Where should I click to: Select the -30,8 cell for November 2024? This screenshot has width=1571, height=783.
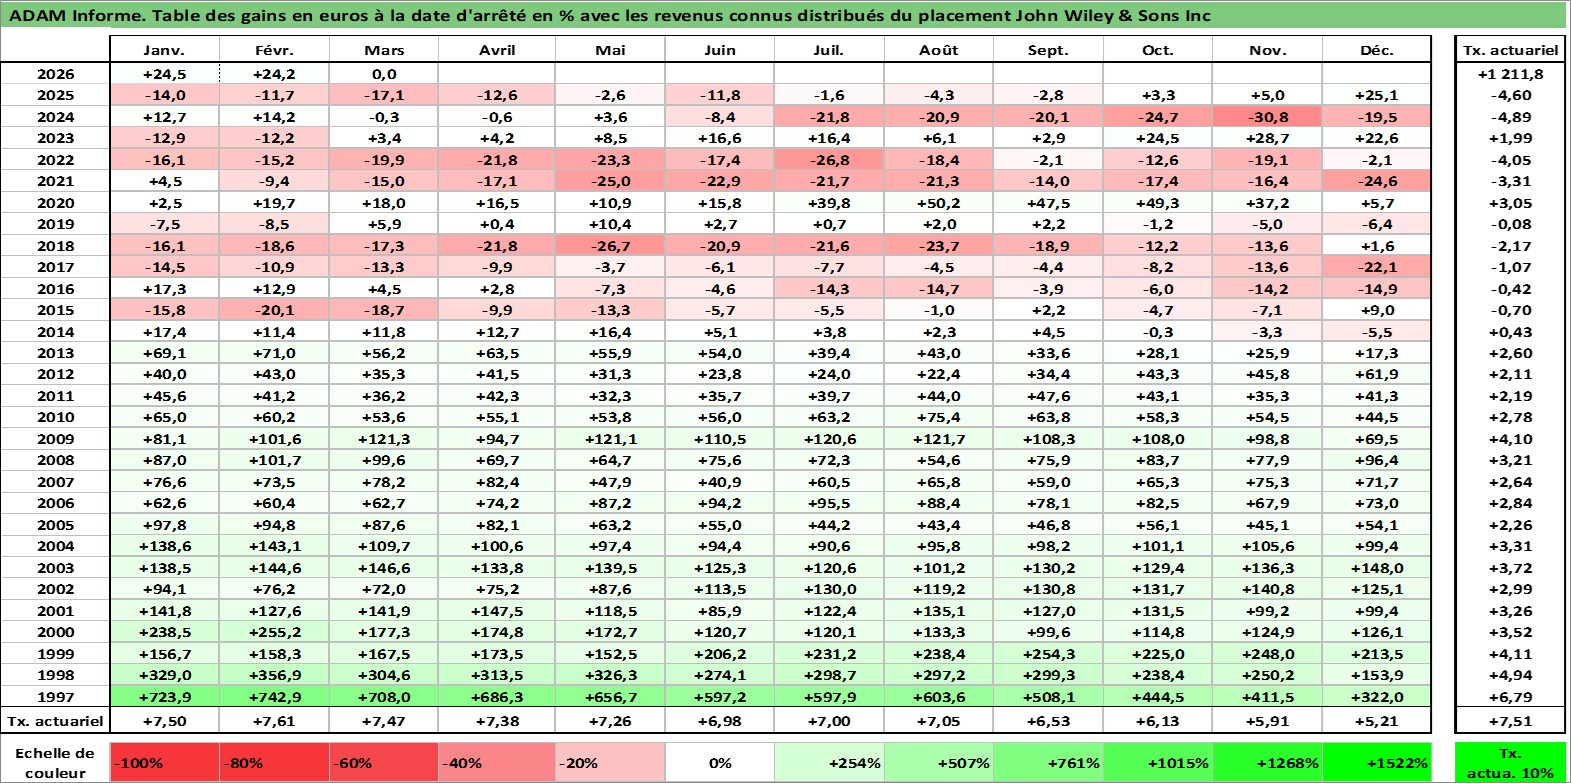[1267, 117]
